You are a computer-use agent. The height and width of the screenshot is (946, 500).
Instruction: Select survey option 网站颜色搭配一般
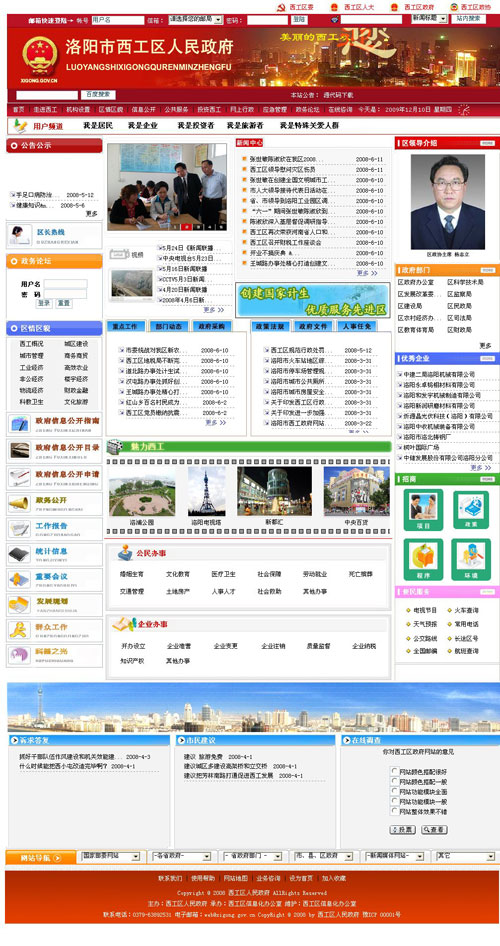[x=395, y=781]
